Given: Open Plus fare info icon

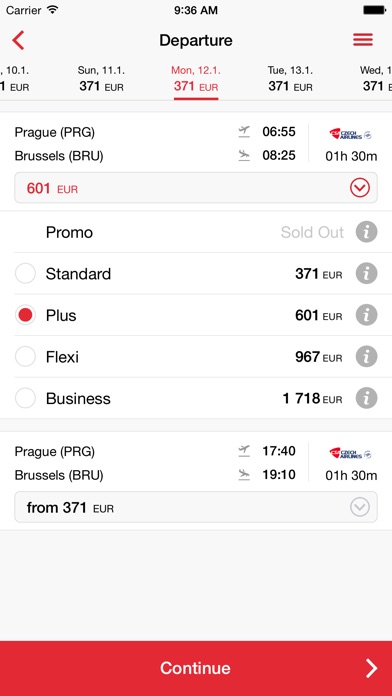Looking at the screenshot, I should (x=366, y=315).
